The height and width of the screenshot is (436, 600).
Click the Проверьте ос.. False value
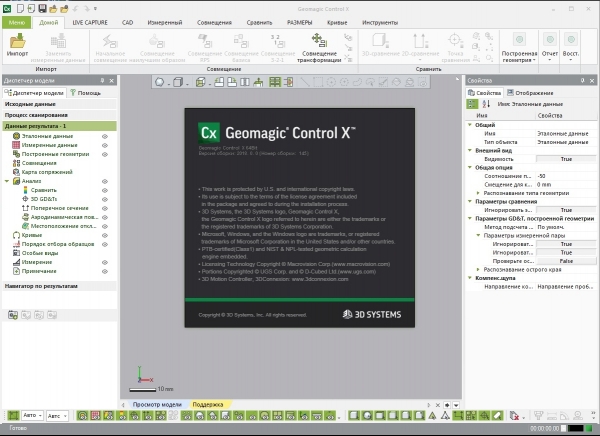[x=566, y=261]
